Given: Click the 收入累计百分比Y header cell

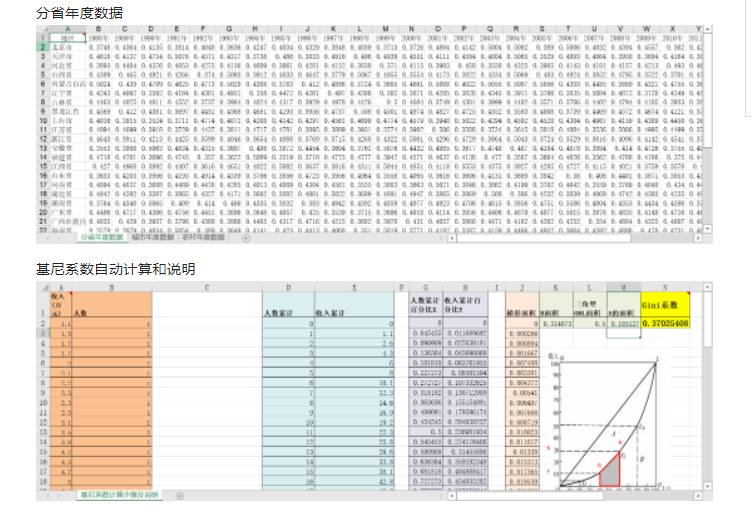Looking at the screenshot, I should pyautogui.click(x=465, y=304).
